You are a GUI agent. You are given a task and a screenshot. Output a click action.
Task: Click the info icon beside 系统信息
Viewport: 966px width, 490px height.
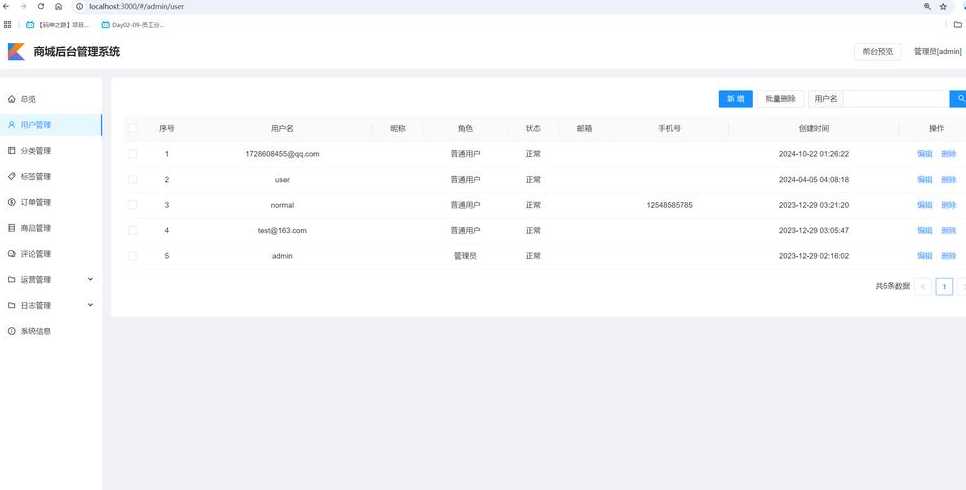coord(11,331)
